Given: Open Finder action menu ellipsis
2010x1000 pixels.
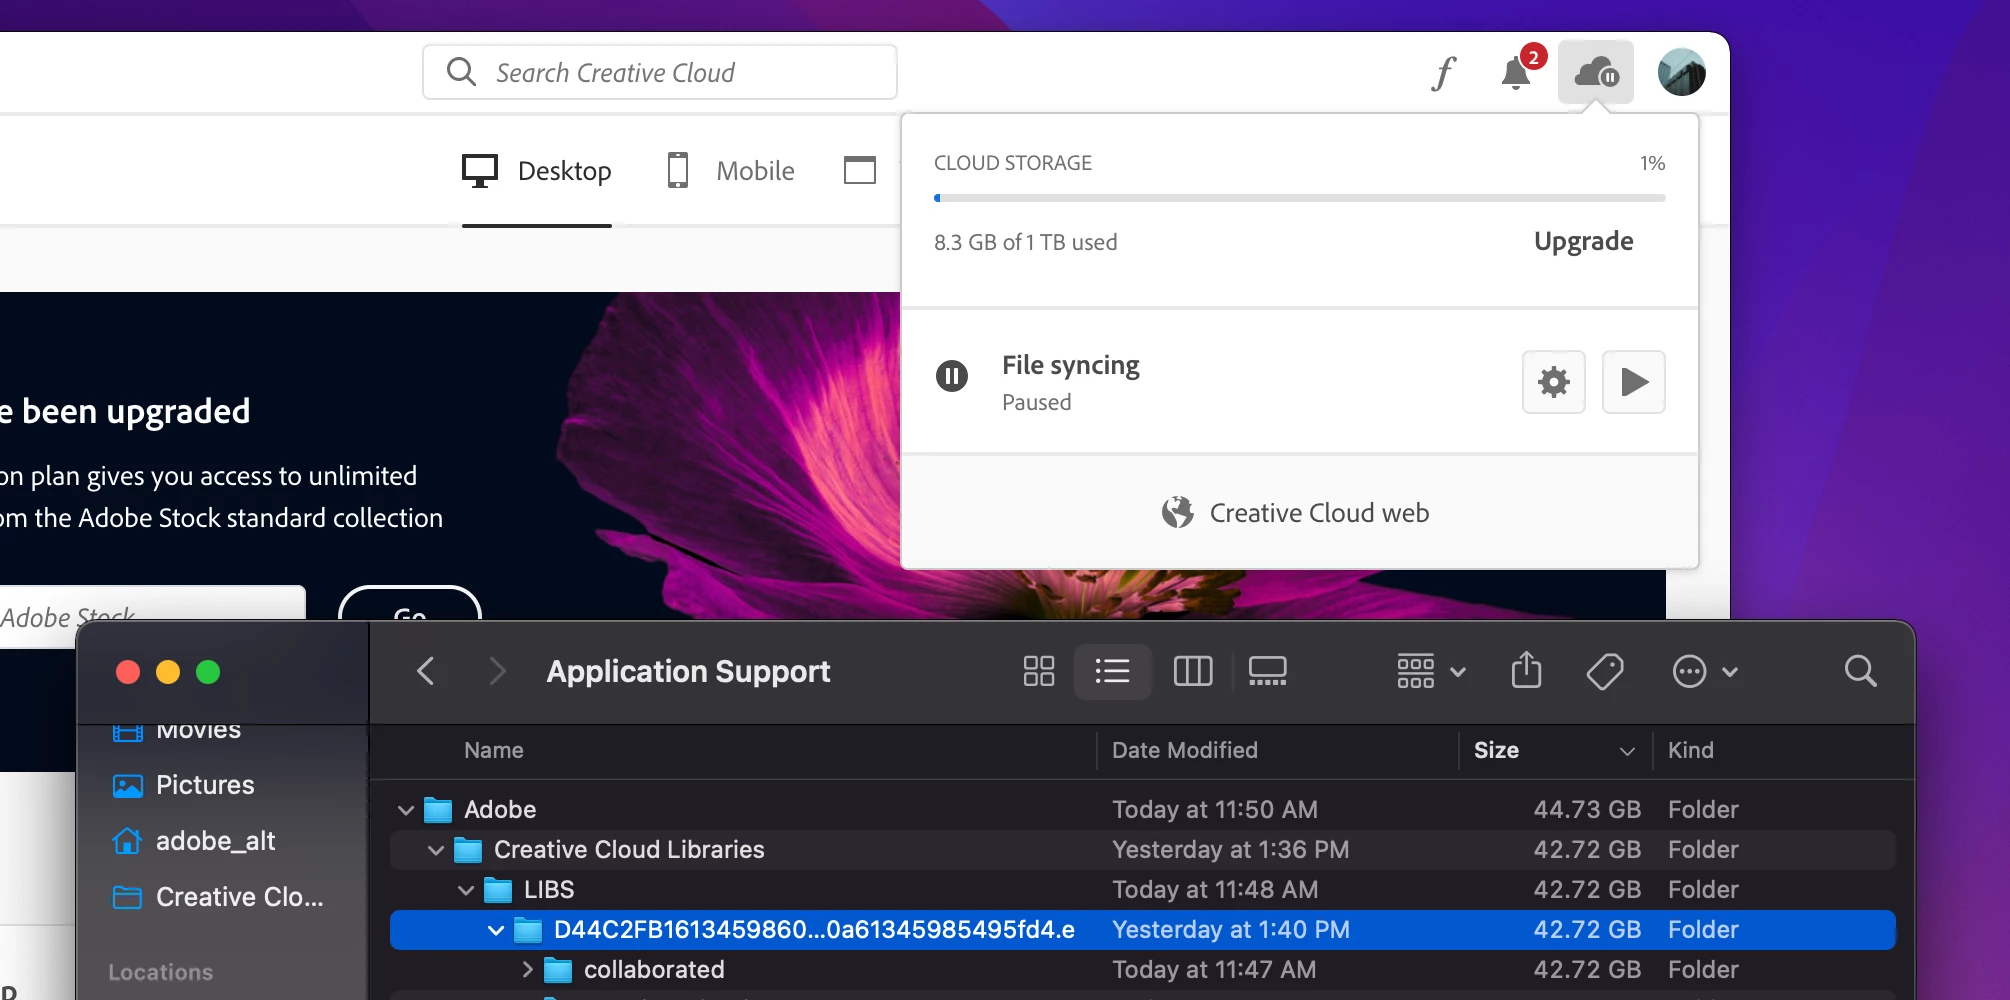Looking at the screenshot, I should pyautogui.click(x=1705, y=671).
